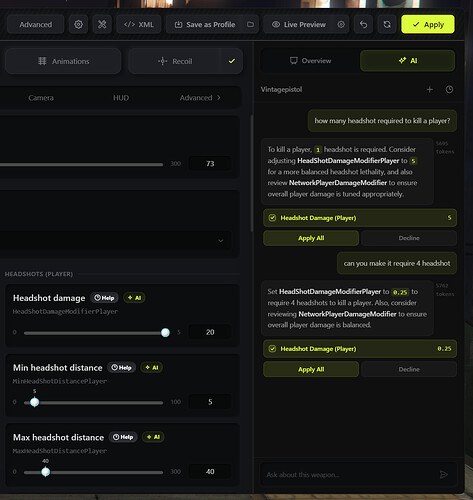Click the refresh icon beside Apply
Image resolution: width=473 pixels, height=500 pixels.
tap(387, 24)
